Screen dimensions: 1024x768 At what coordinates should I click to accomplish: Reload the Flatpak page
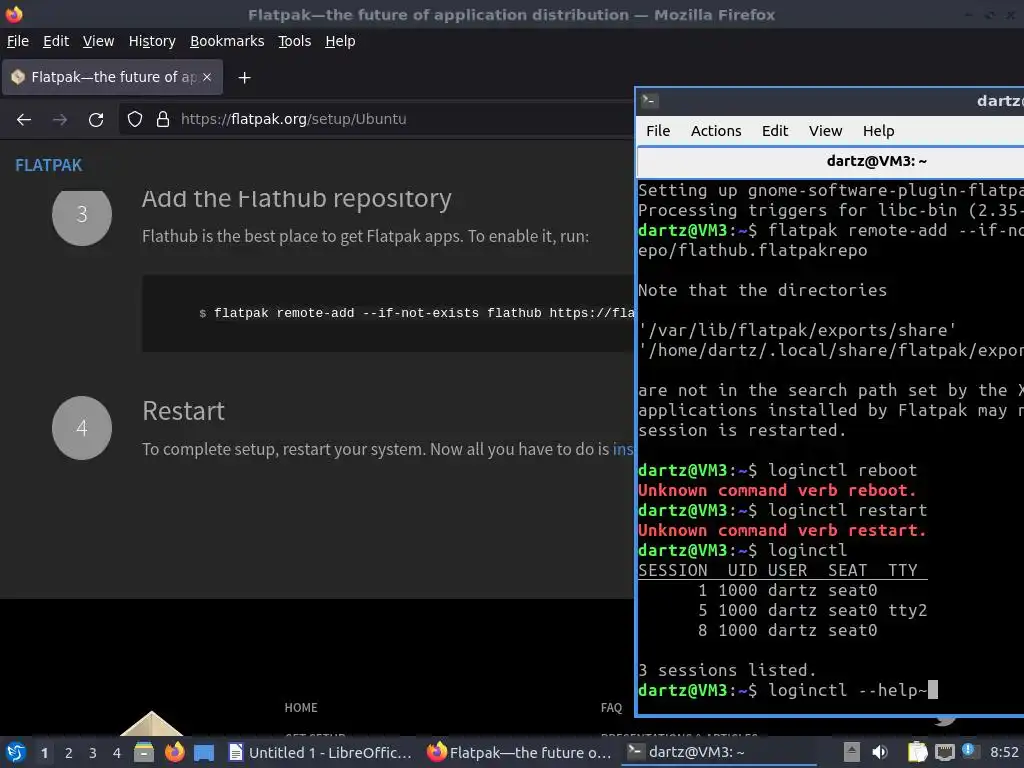click(96, 120)
